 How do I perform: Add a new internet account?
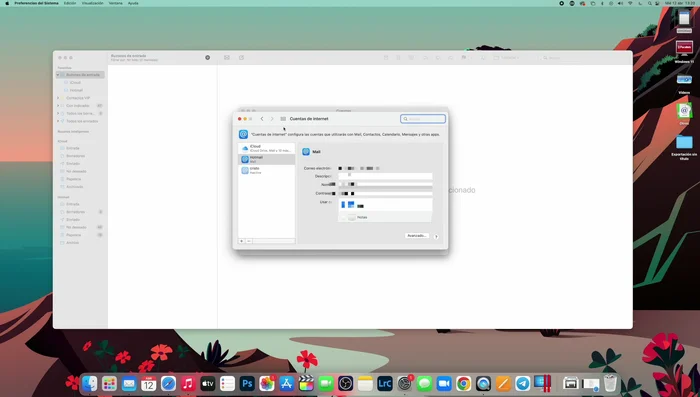tap(242, 241)
